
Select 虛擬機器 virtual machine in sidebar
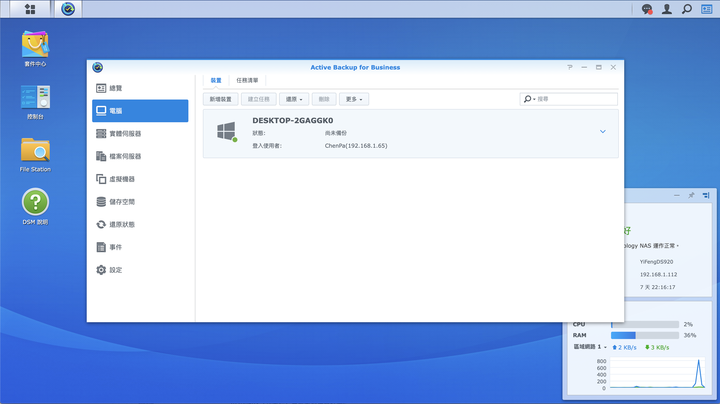140,179
